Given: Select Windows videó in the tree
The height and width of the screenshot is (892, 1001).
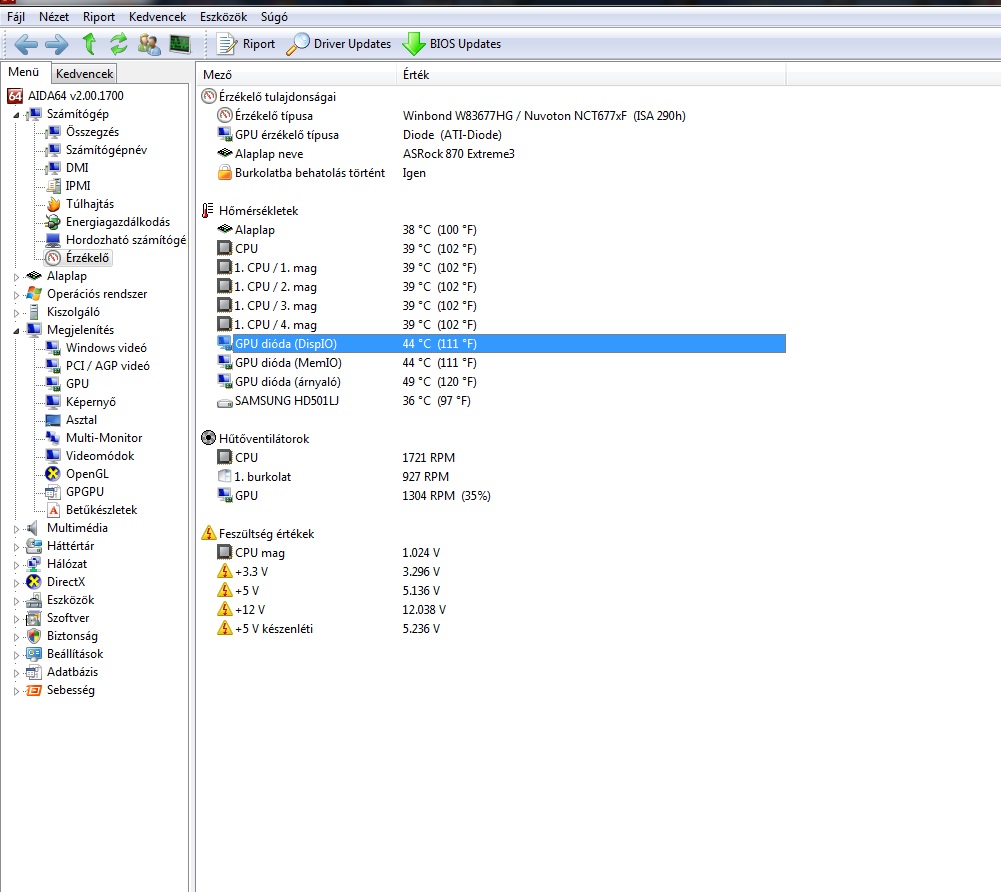Looking at the screenshot, I should click(x=106, y=347).
